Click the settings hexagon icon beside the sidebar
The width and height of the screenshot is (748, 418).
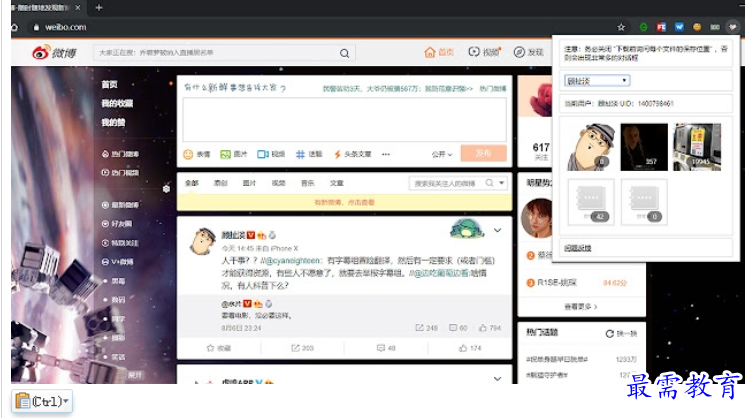[x=166, y=188]
